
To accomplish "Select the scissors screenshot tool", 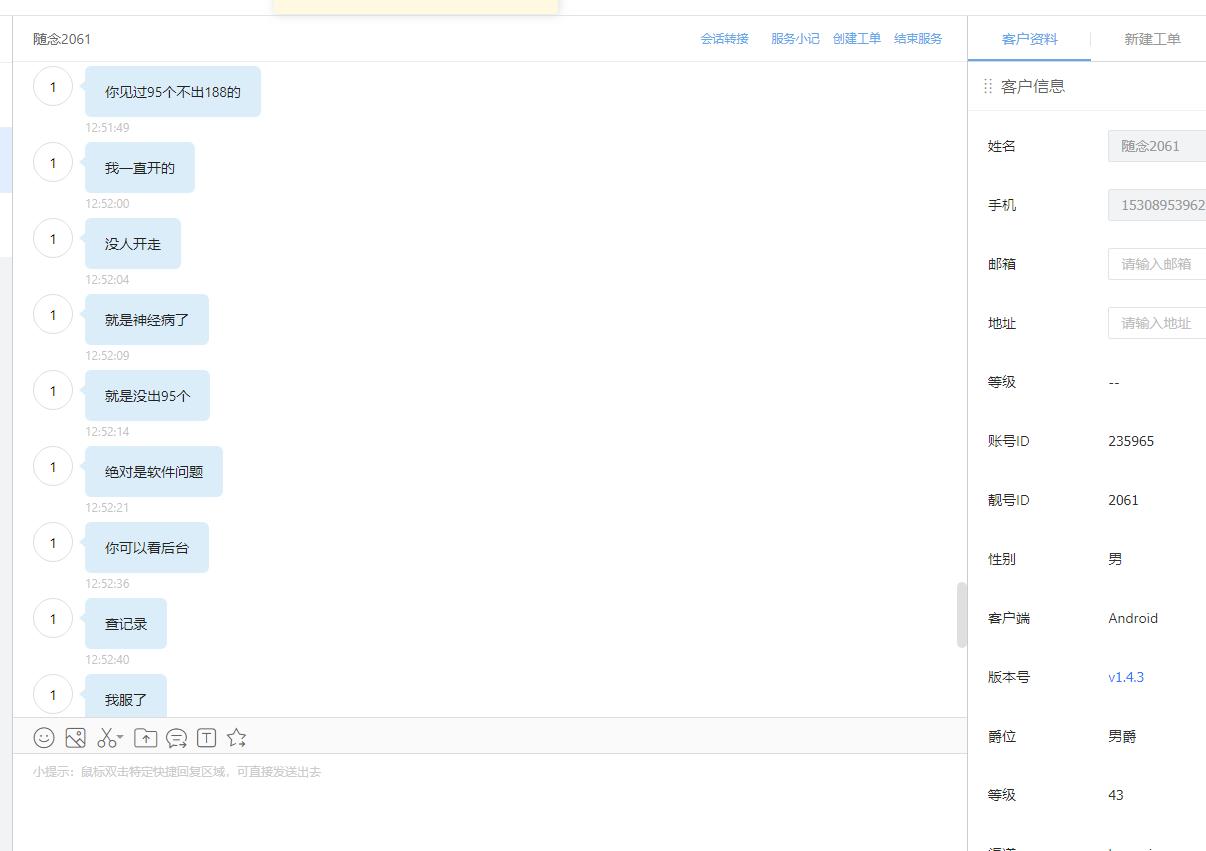I will [105, 737].
